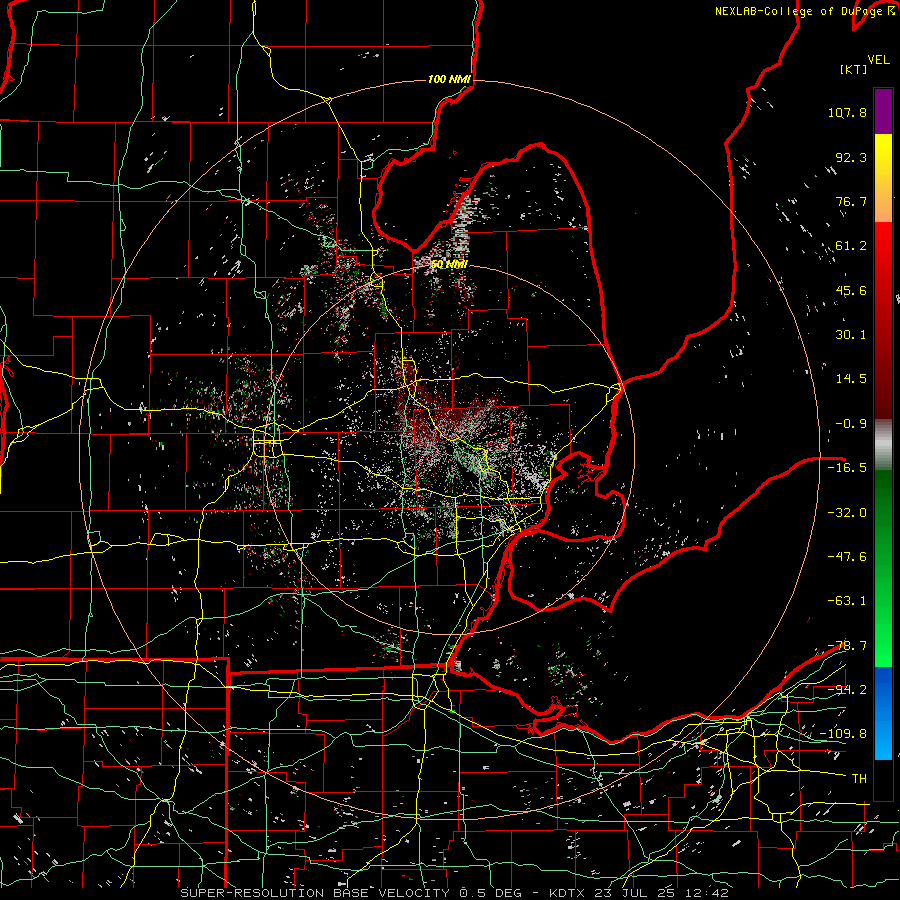The width and height of the screenshot is (900, 900).
Task: Click the -0.9 velocity scale value
Action: tap(851, 424)
